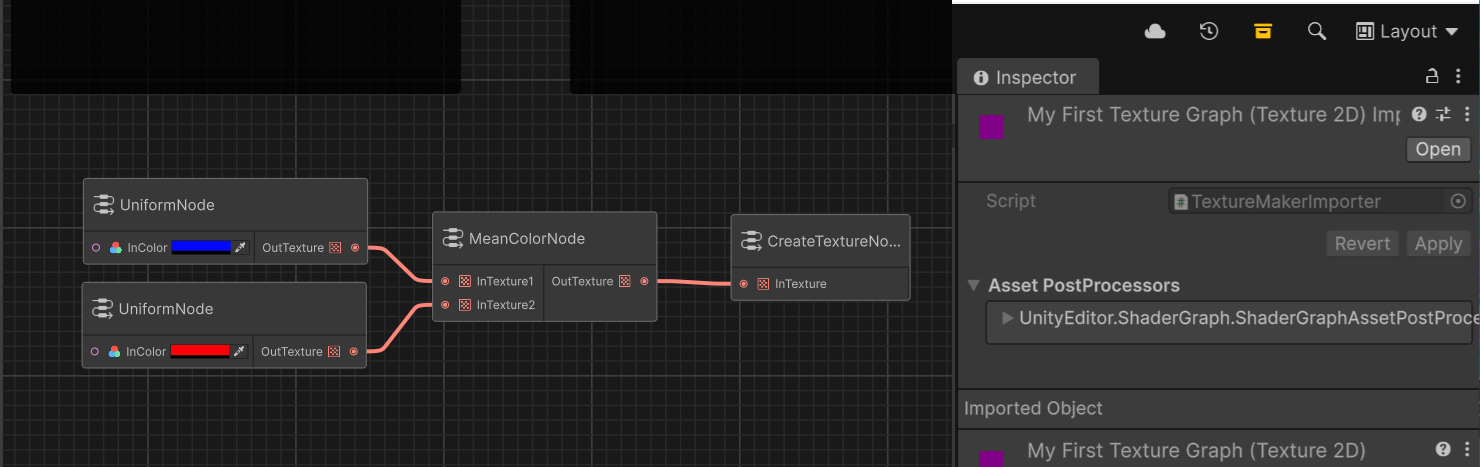1480x467 pixels.
Task: Select the MeanColorNode title
Action: (x=527, y=239)
